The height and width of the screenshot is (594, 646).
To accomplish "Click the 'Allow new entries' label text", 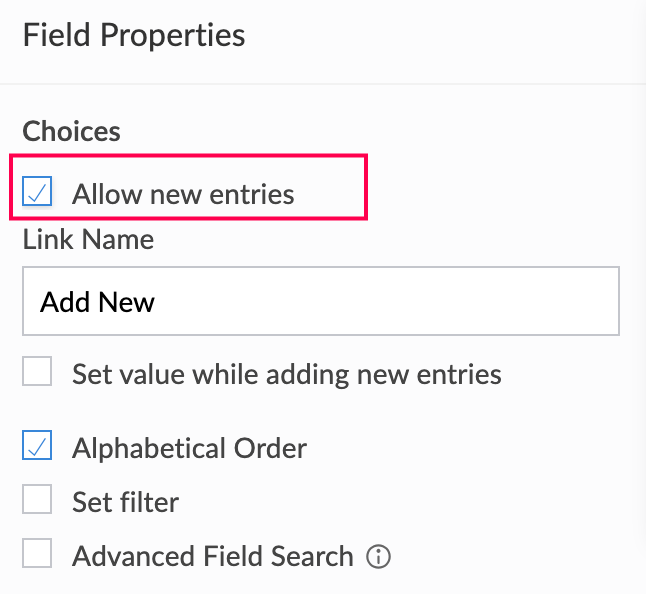I will click(183, 193).
